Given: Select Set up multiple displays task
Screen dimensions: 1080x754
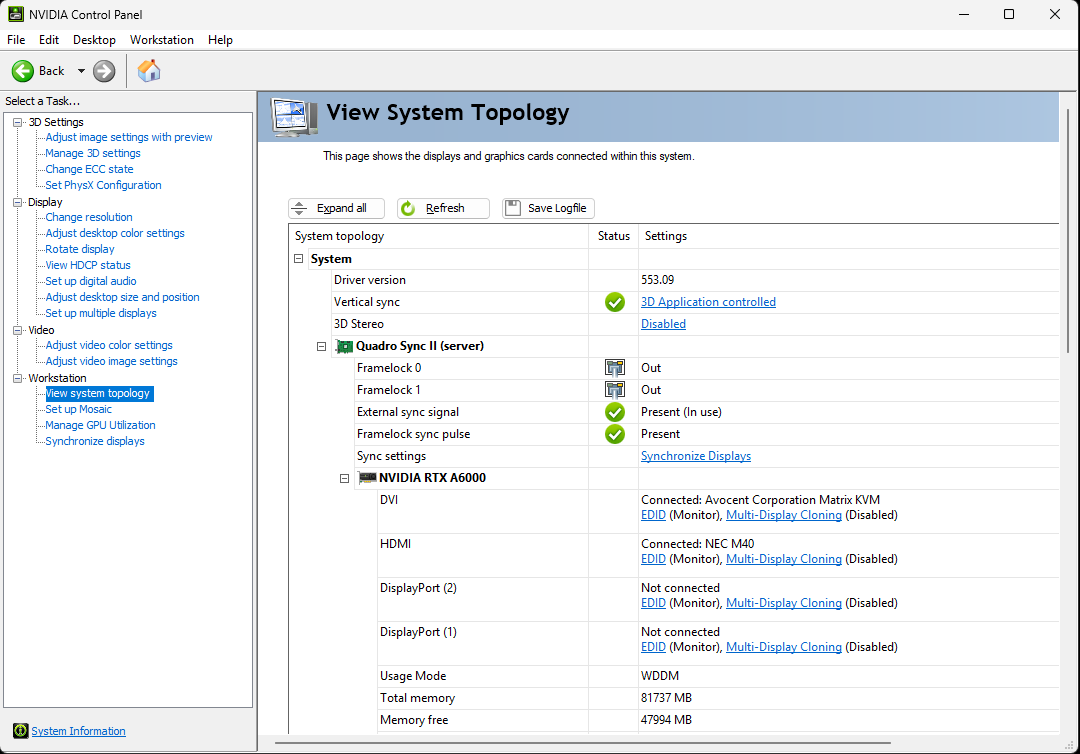Looking at the screenshot, I should click(x=101, y=313).
